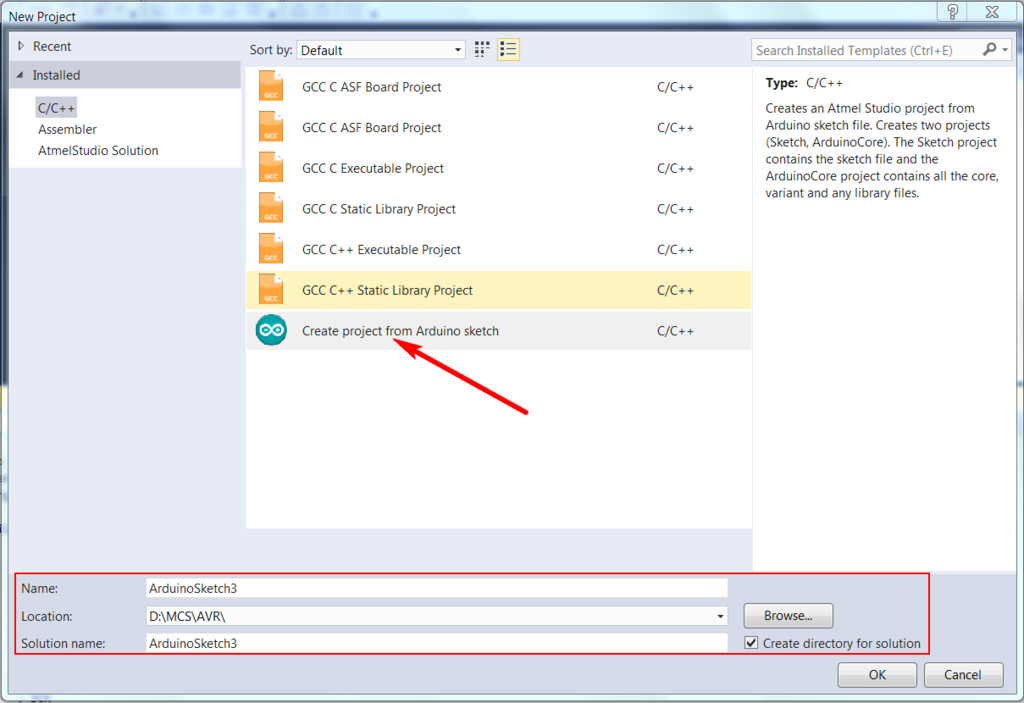Toggle Create directory for solution checkbox

[x=752, y=643]
